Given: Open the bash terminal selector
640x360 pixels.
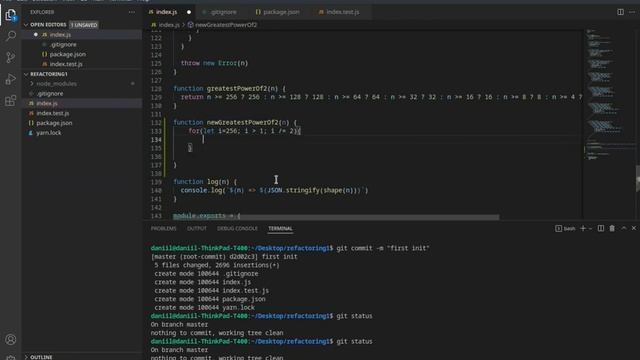Looking at the screenshot, I should click(x=565, y=229).
